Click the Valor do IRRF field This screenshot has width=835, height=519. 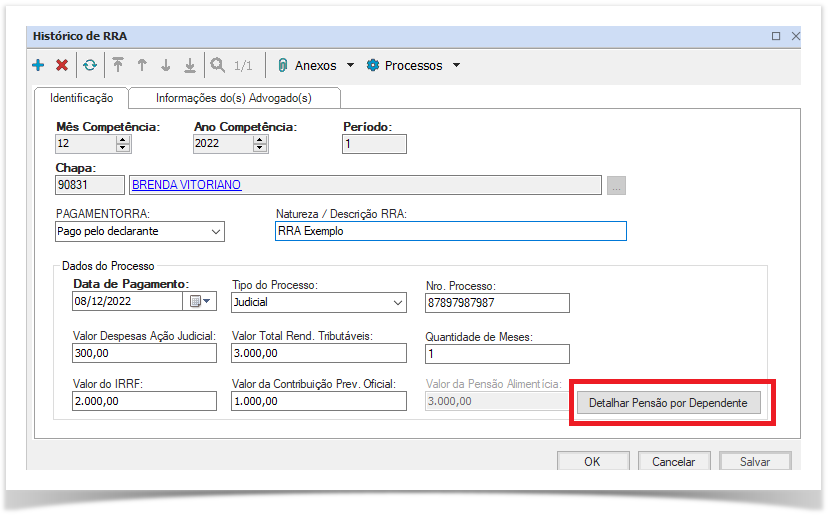tap(144, 401)
